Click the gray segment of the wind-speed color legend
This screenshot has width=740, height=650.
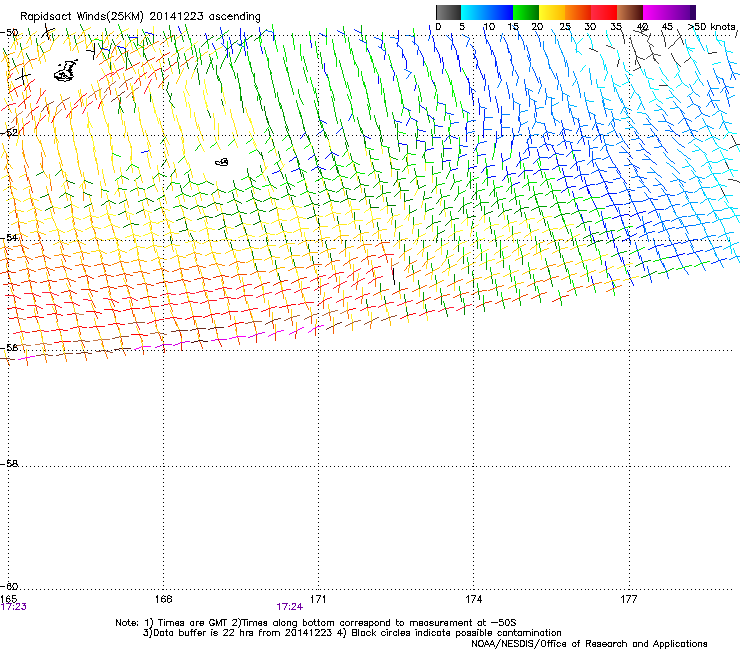coord(448,12)
